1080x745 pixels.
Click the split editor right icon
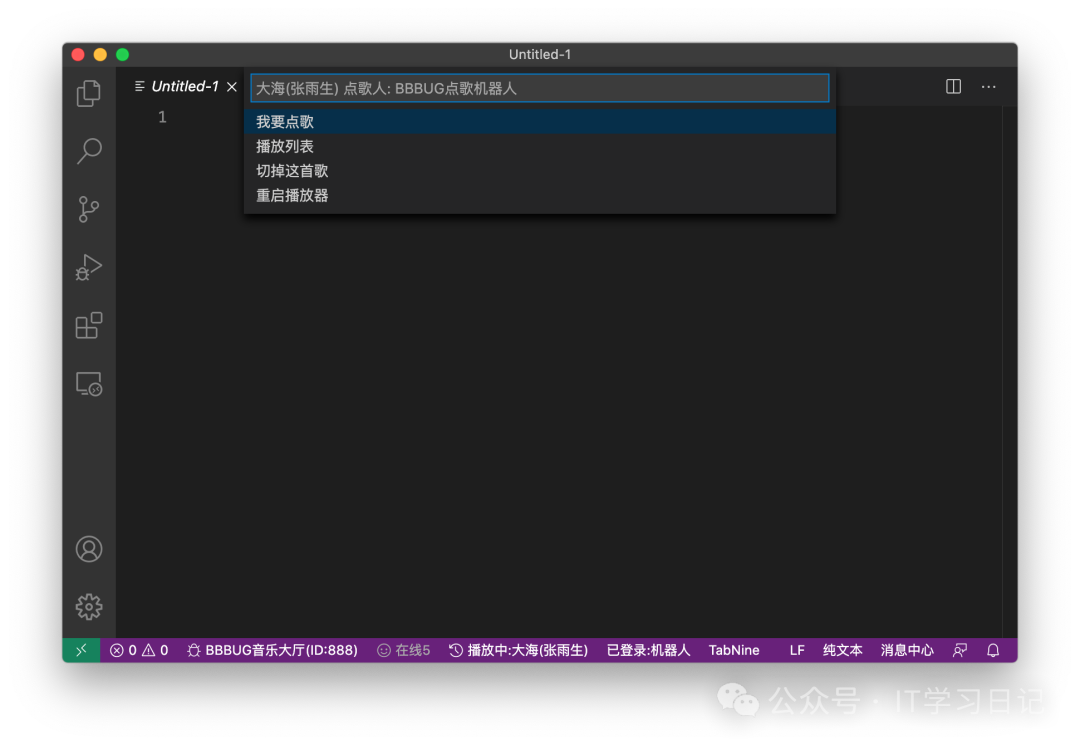click(x=953, y=87)
